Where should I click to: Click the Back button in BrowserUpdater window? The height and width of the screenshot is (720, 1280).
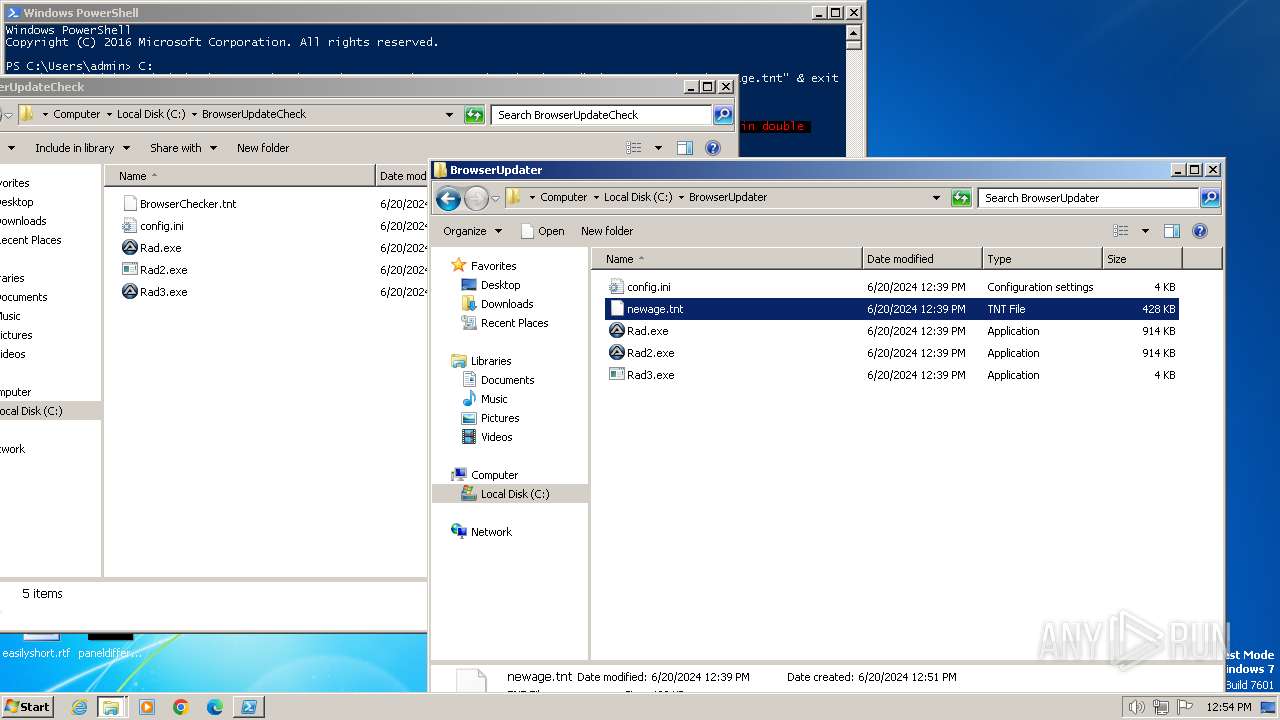tap(448, 198)
